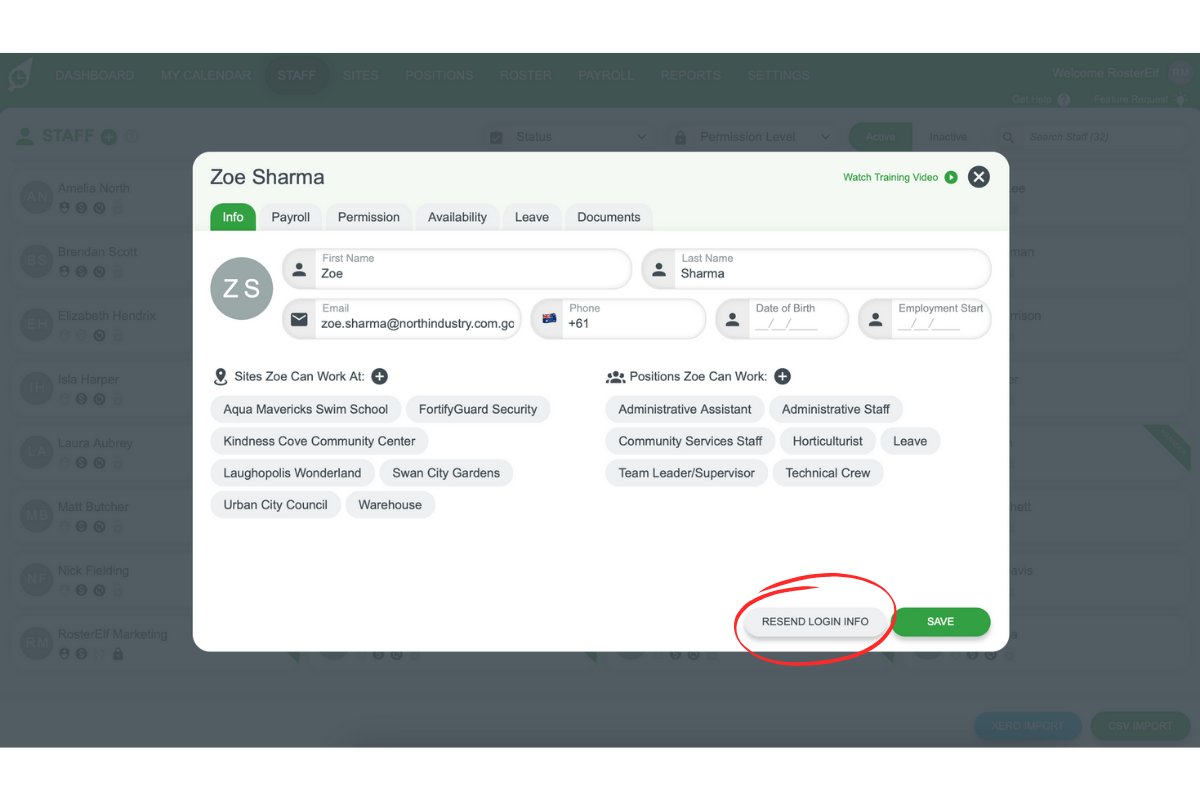This screenshot has height=800, width=1200.
Task: Click the plus icon beside Sites Zoe Can Work At
Action: tap(379, 376)
